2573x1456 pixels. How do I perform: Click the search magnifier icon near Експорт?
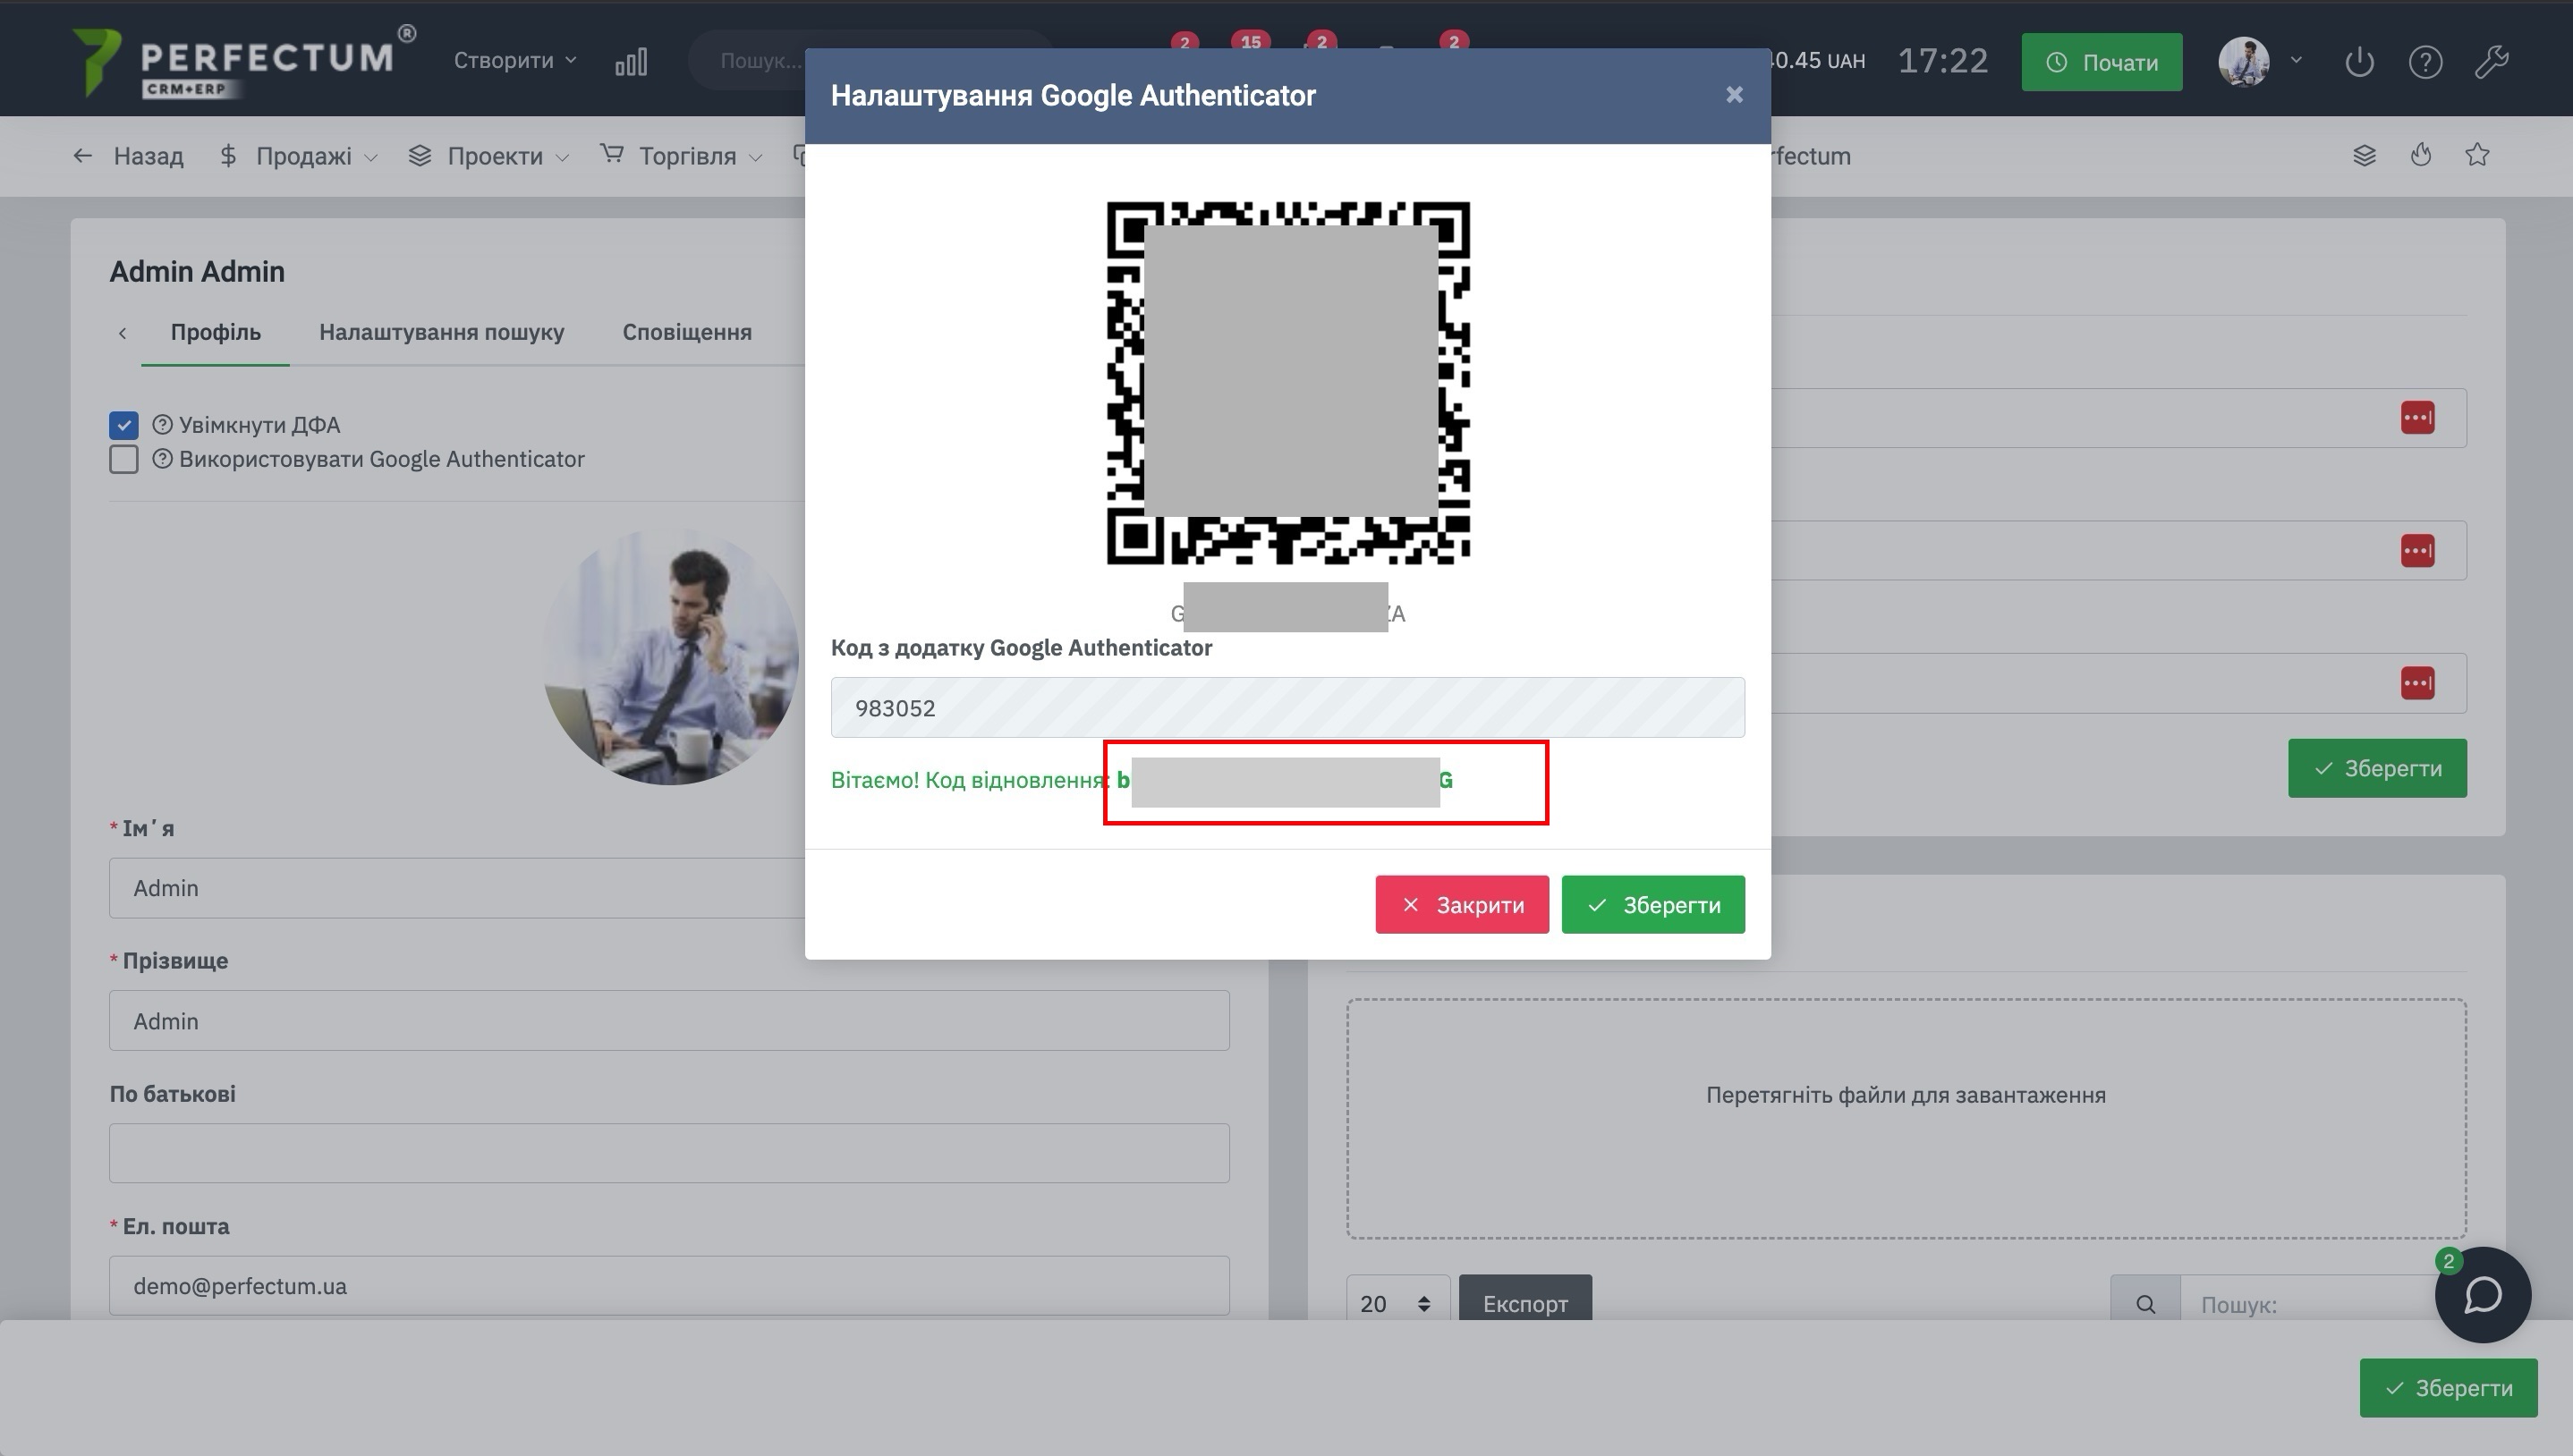coord(2145,1303)
